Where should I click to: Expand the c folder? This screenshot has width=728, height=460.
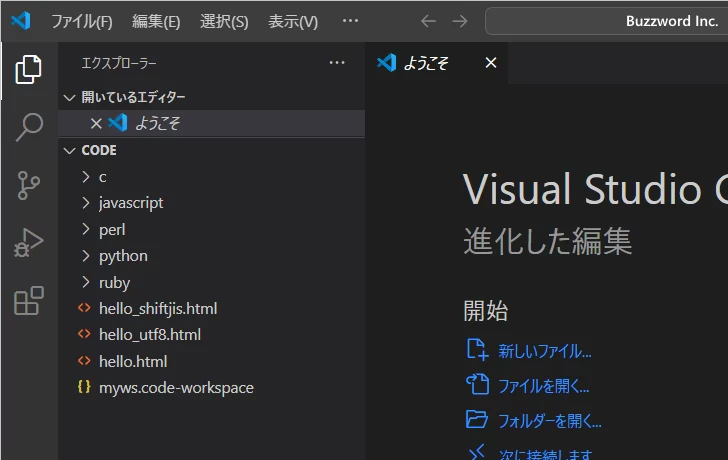coord(85,176)
